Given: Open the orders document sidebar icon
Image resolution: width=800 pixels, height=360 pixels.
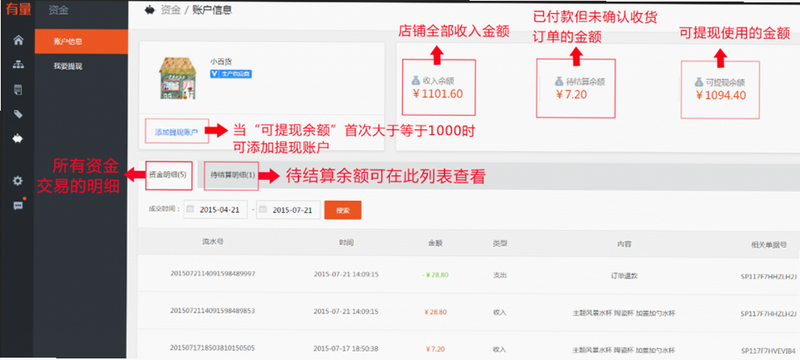Looking at the screenshot, I should 18,90.
